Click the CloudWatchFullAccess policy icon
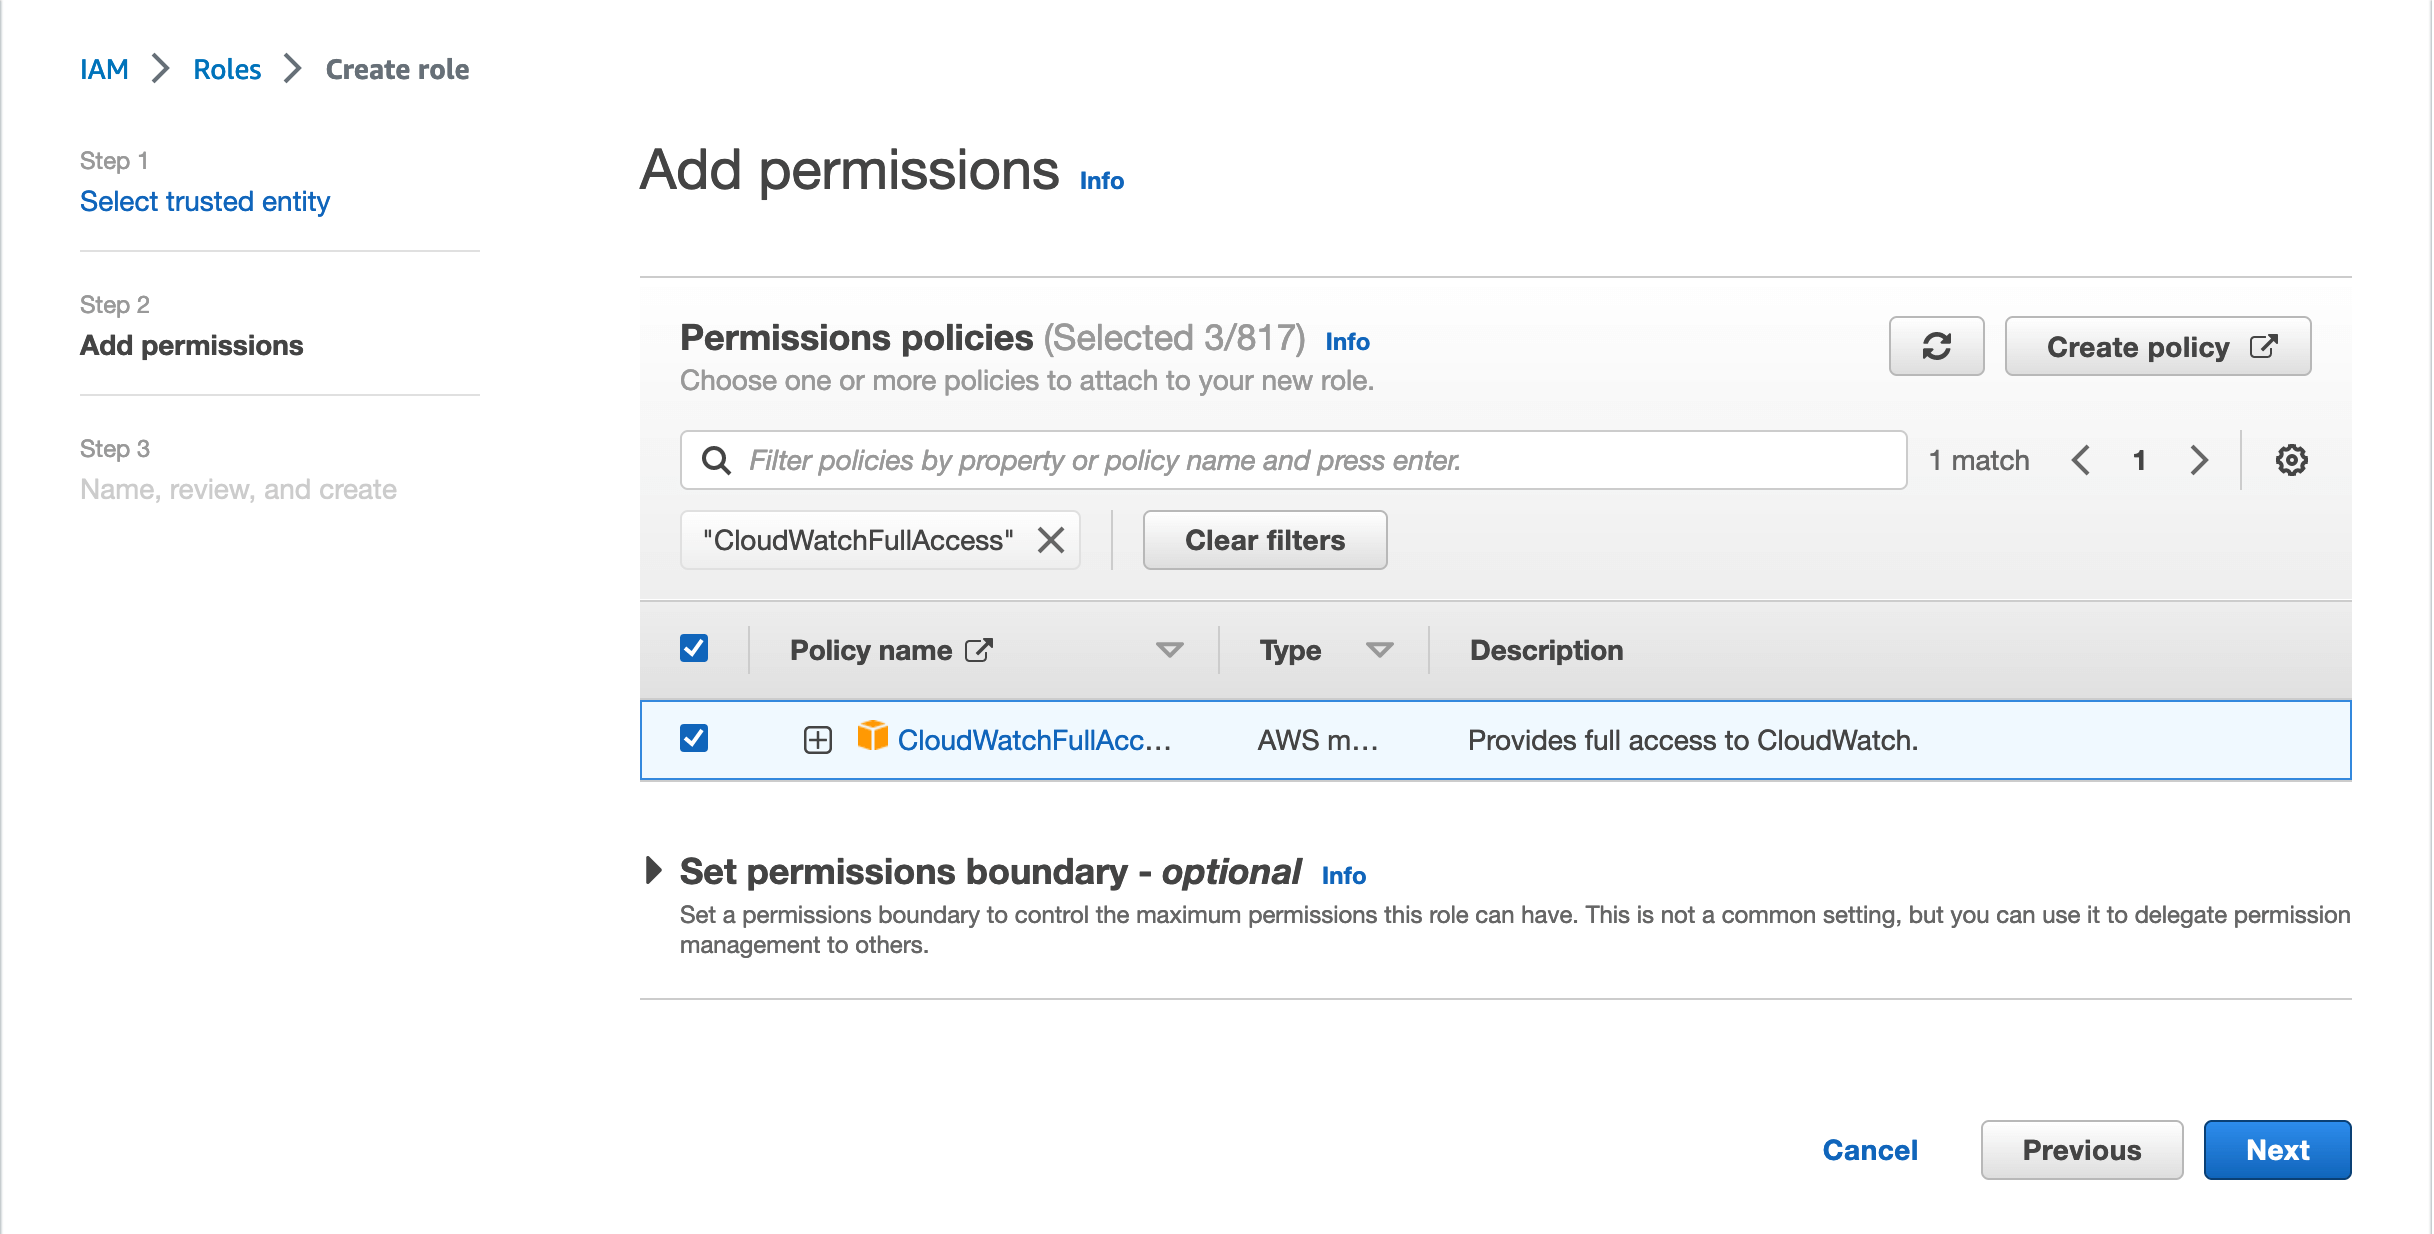This screenshot has width=2434, height=1234. (x=872, y=738)
